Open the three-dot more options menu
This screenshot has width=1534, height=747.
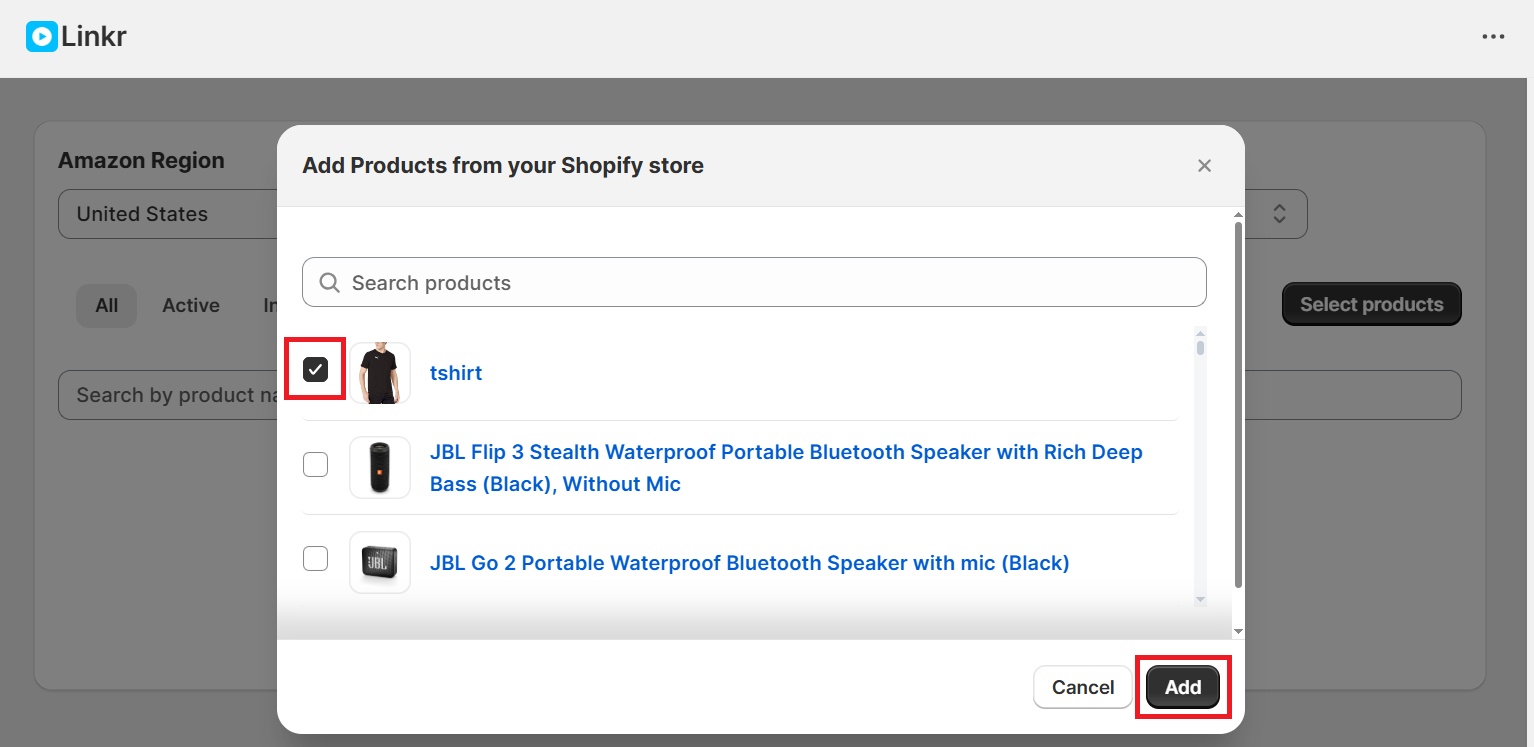pyautogui.click(x=1493, y=37)
